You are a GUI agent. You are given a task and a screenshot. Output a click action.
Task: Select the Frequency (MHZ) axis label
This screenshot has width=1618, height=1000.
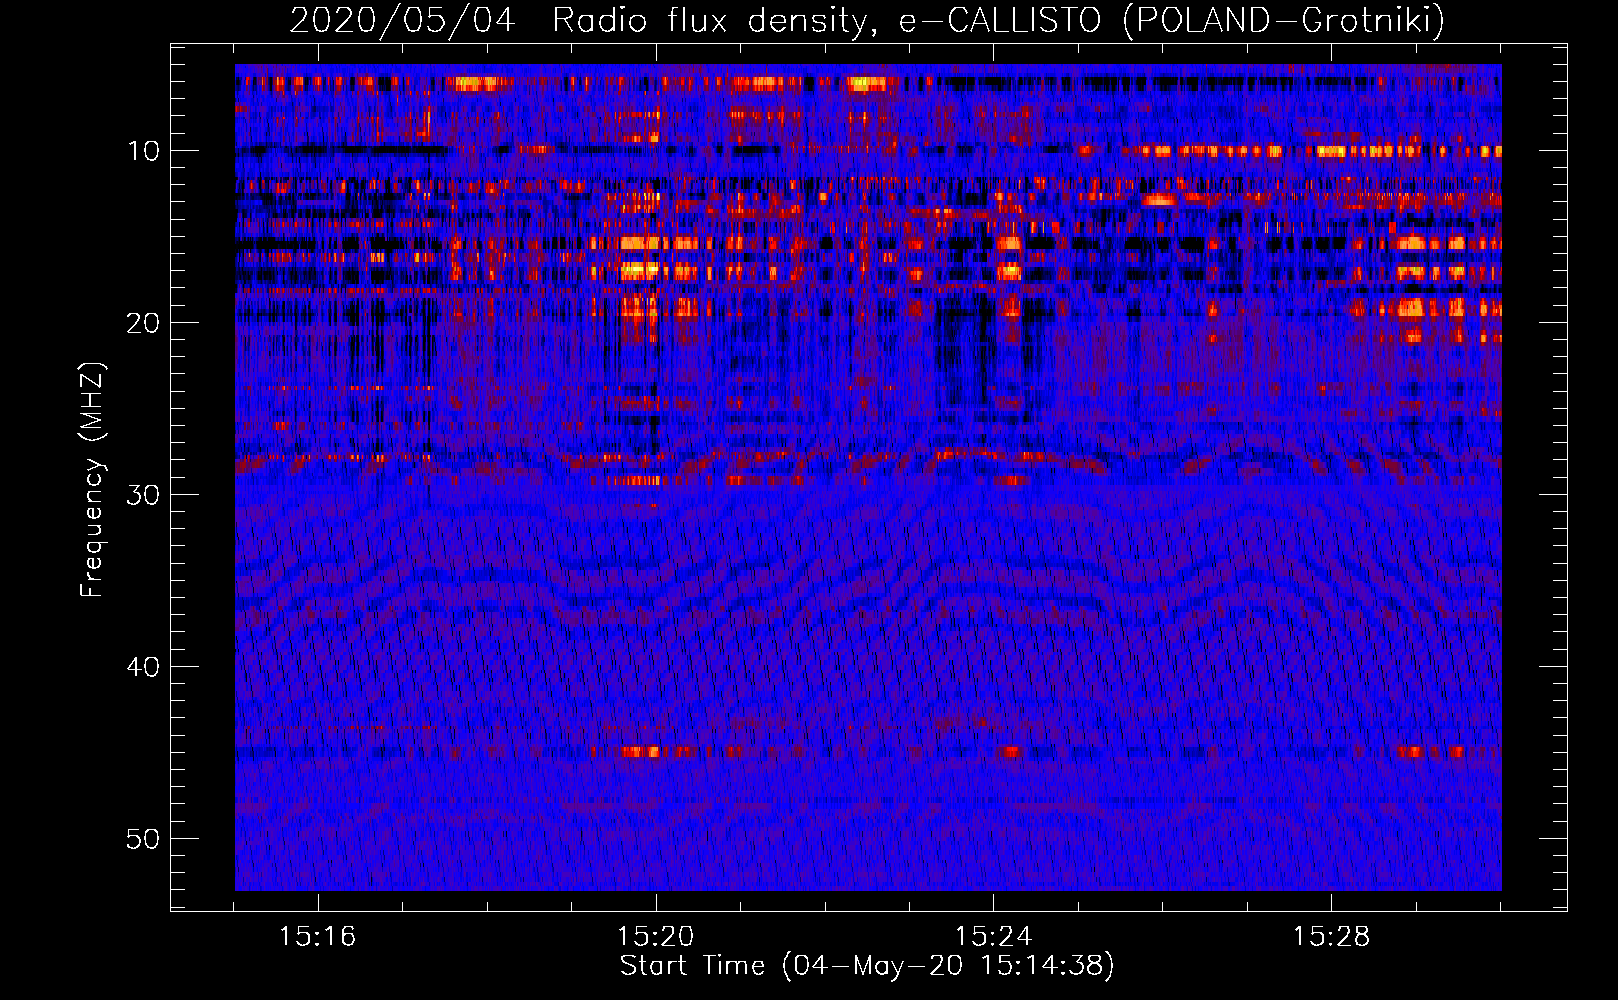[92, 480]
